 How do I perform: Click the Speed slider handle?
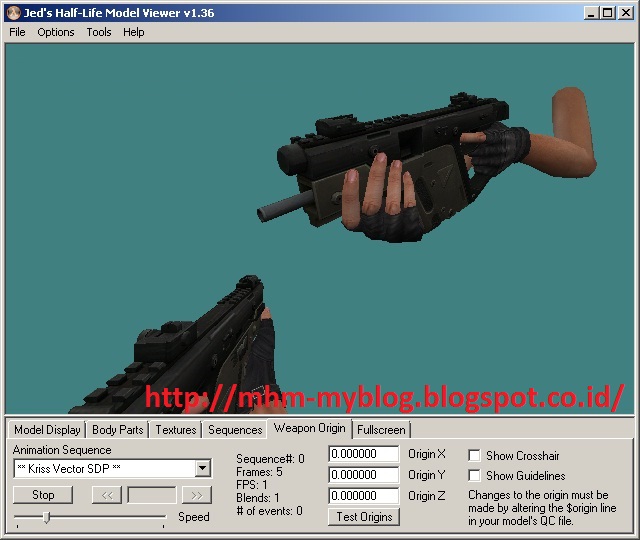(x=47, y=517)
